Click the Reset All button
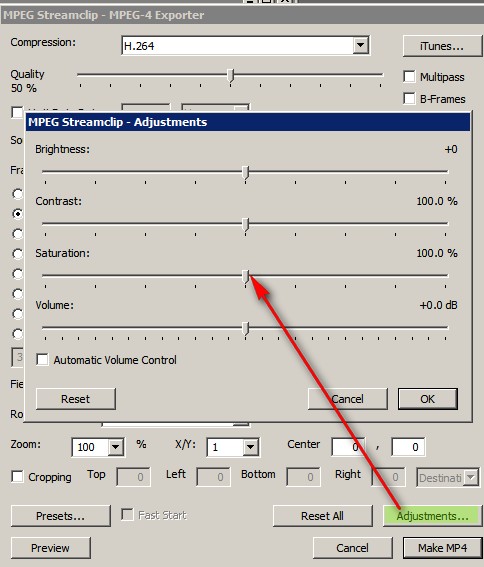The image size is (484, 567). point(322,516)
